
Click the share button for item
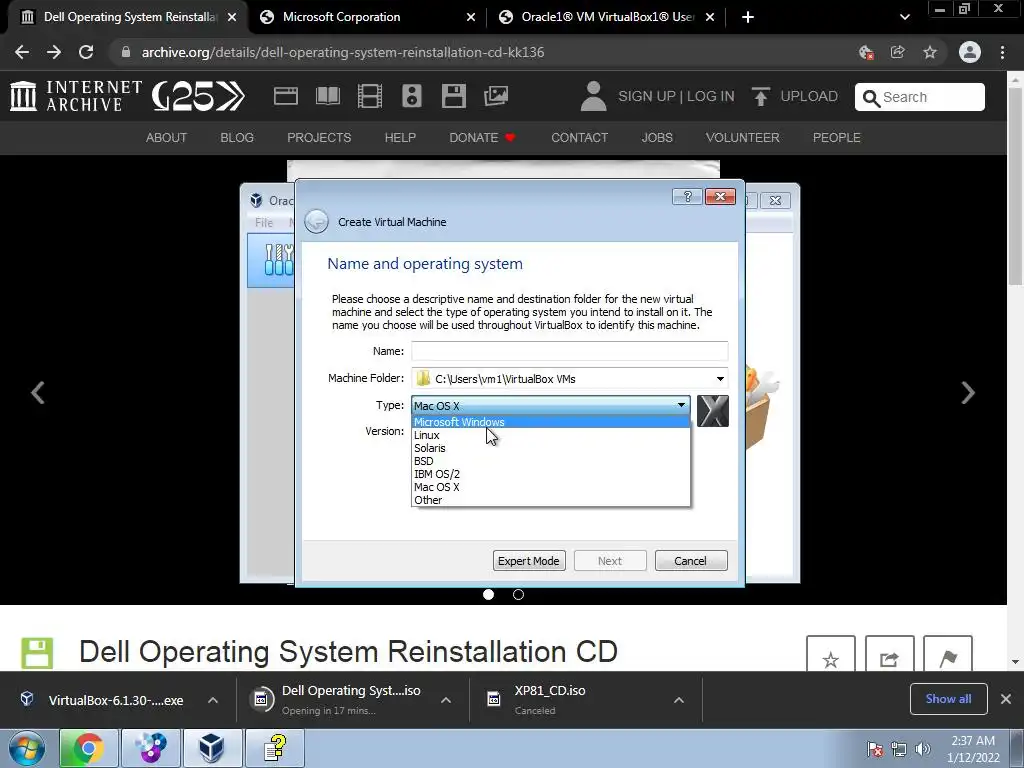click(x=889, y=655)
